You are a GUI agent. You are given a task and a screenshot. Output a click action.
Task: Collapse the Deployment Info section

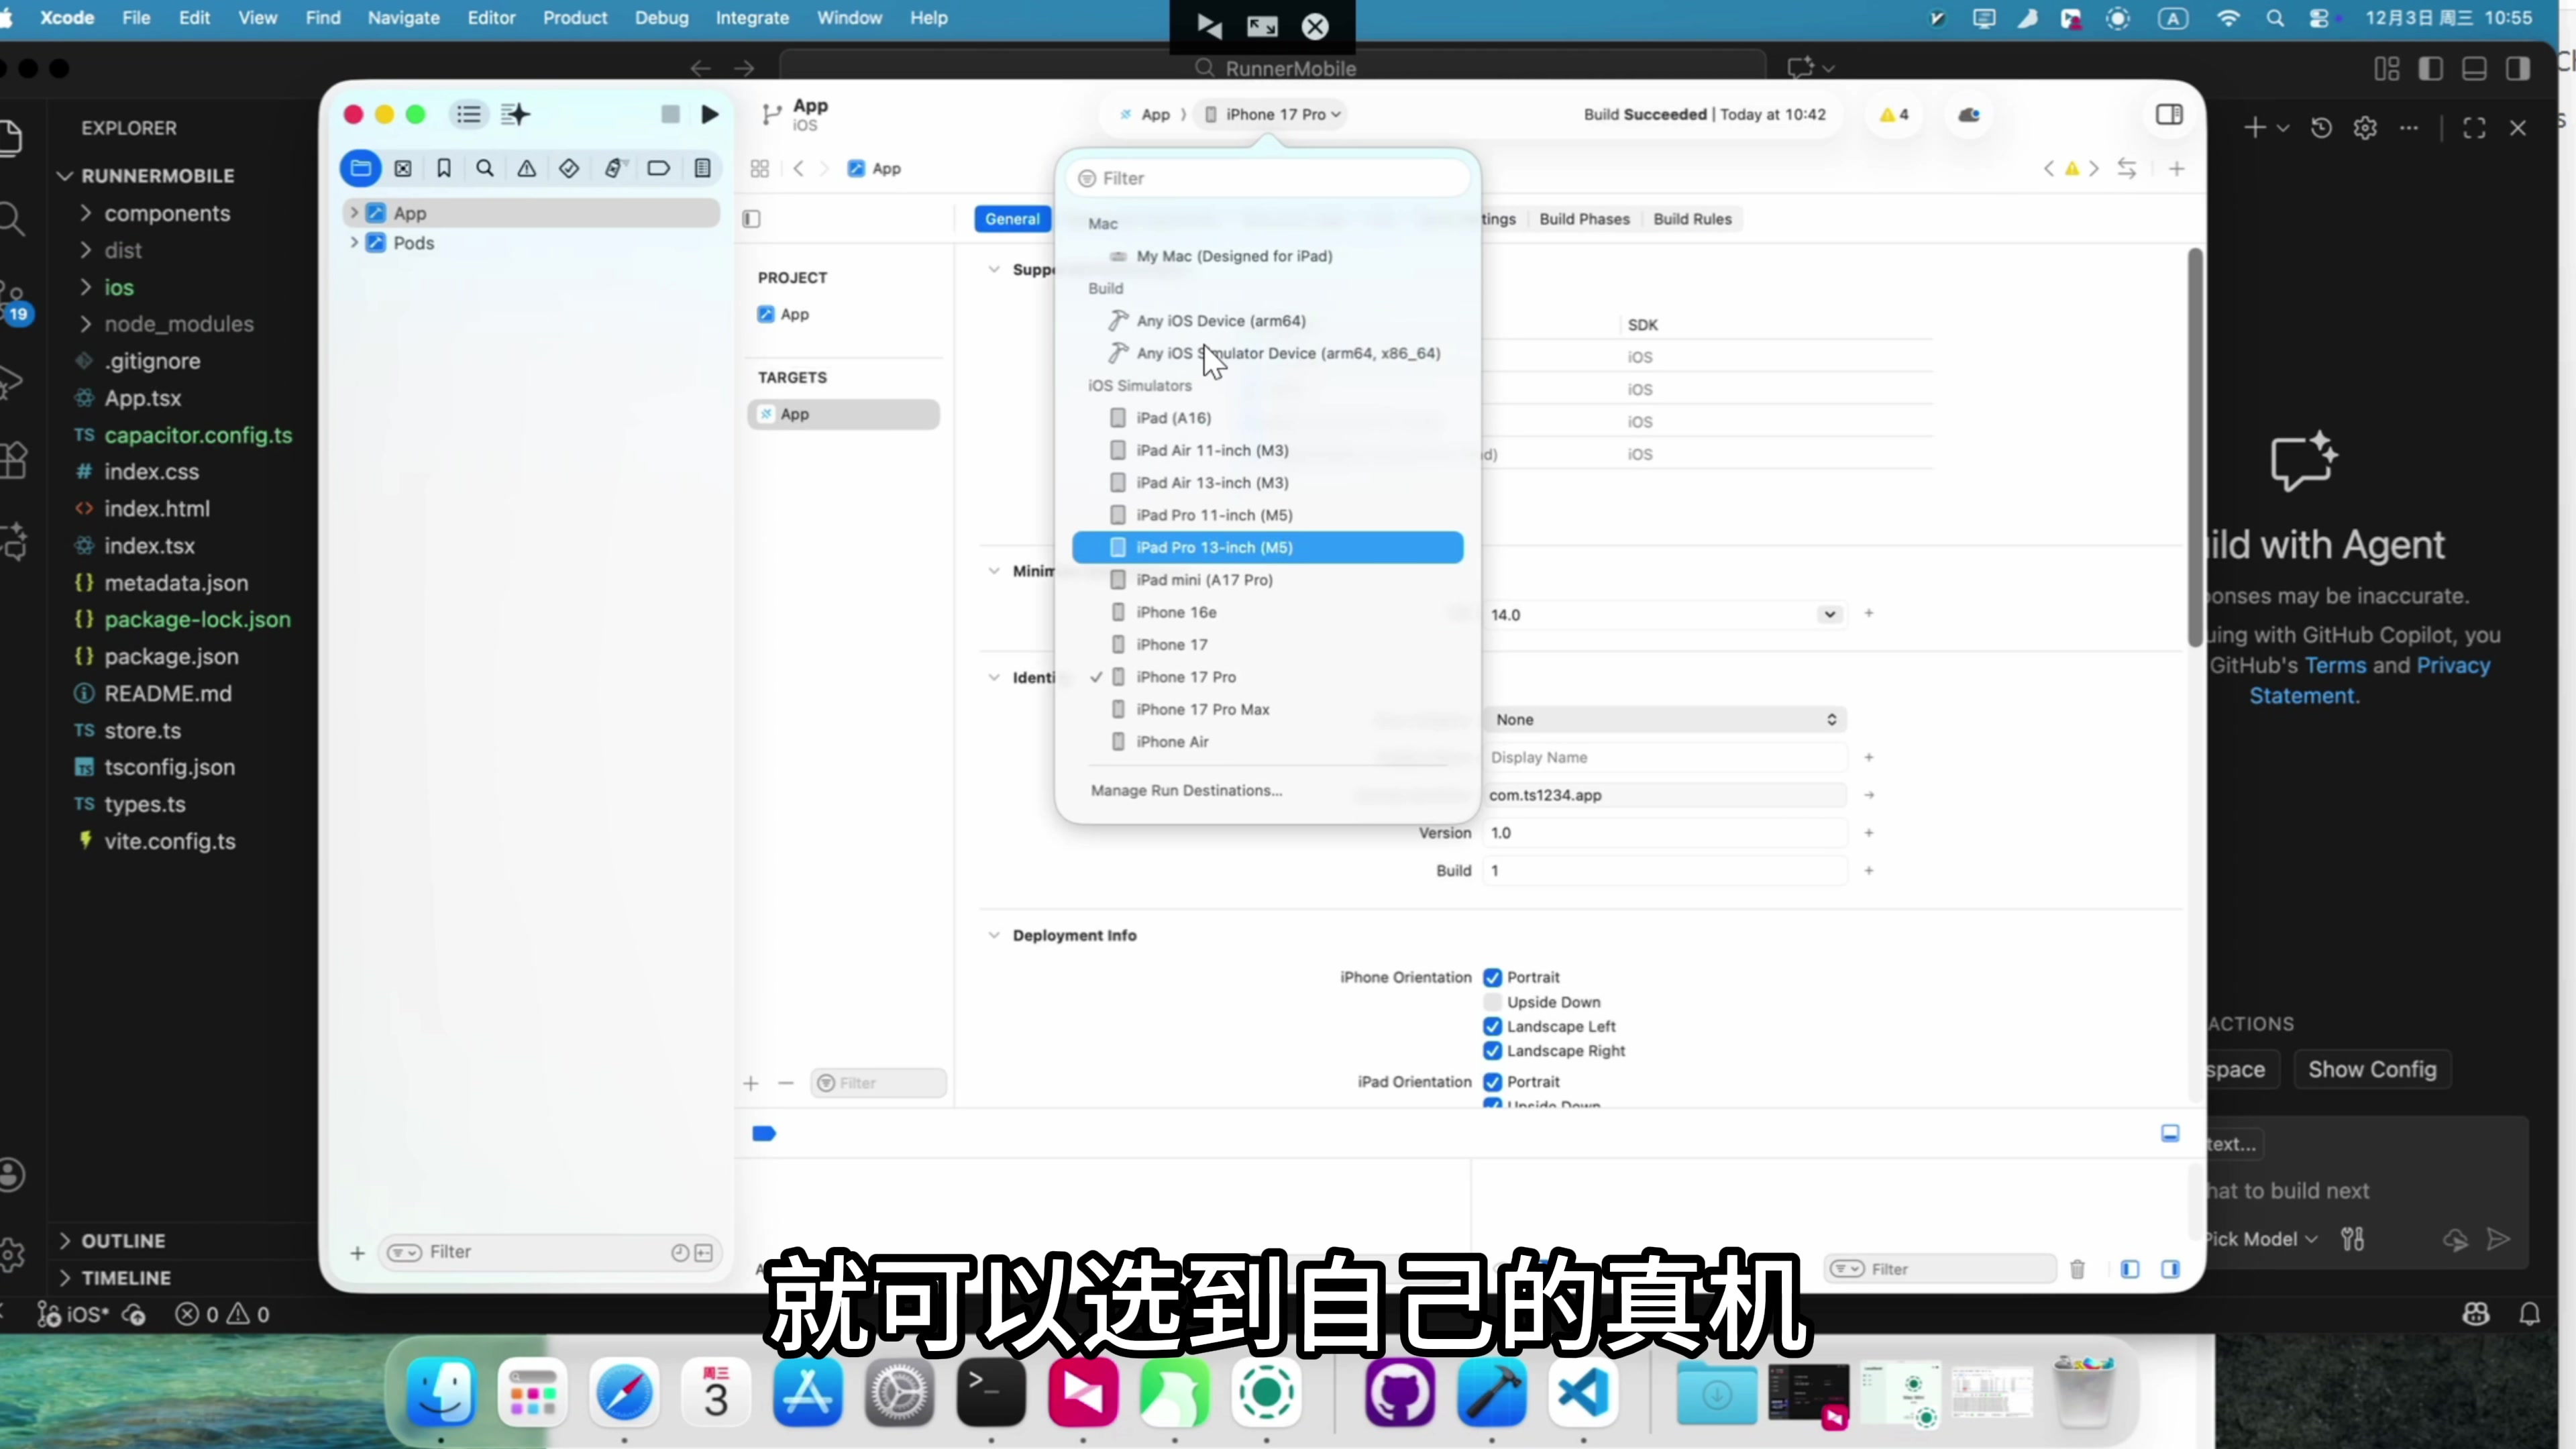pos(994,935)
